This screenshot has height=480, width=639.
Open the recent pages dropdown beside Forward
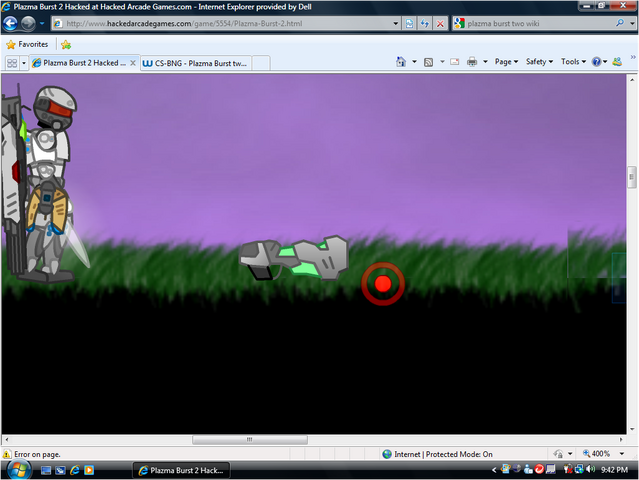point(42,23)
